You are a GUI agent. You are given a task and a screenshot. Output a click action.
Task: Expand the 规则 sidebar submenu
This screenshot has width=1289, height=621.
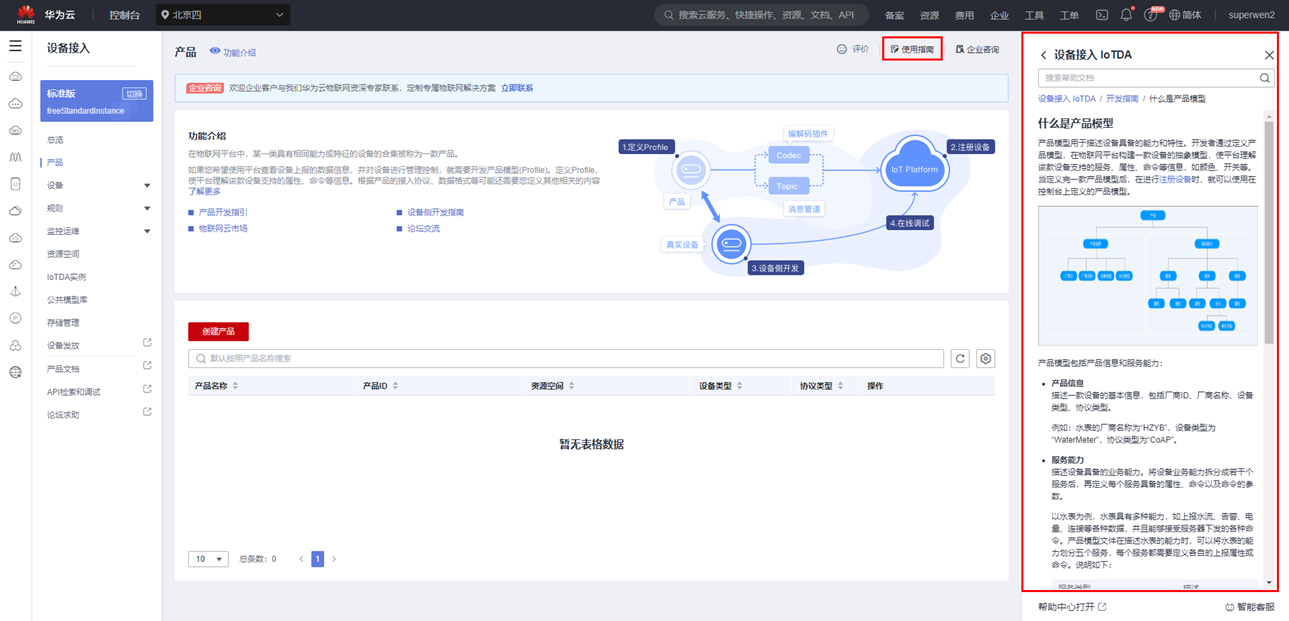click(147, 209)
